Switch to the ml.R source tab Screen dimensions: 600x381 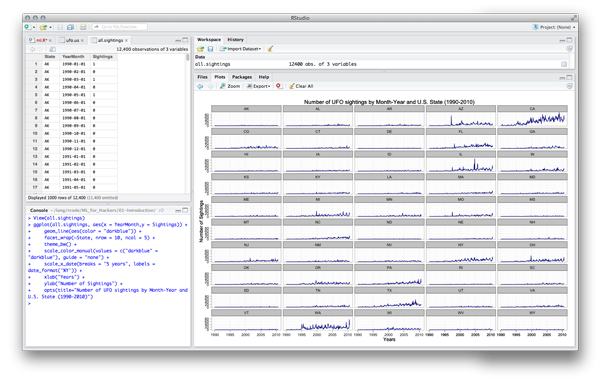click(x=41, y=40)
